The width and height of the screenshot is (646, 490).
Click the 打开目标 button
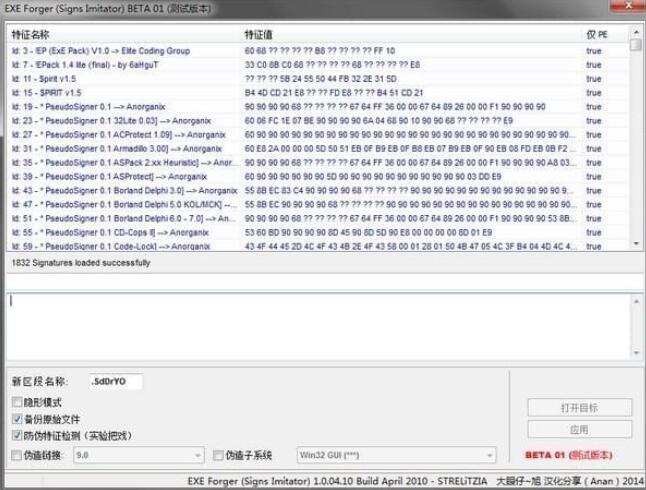pos(579,408)
